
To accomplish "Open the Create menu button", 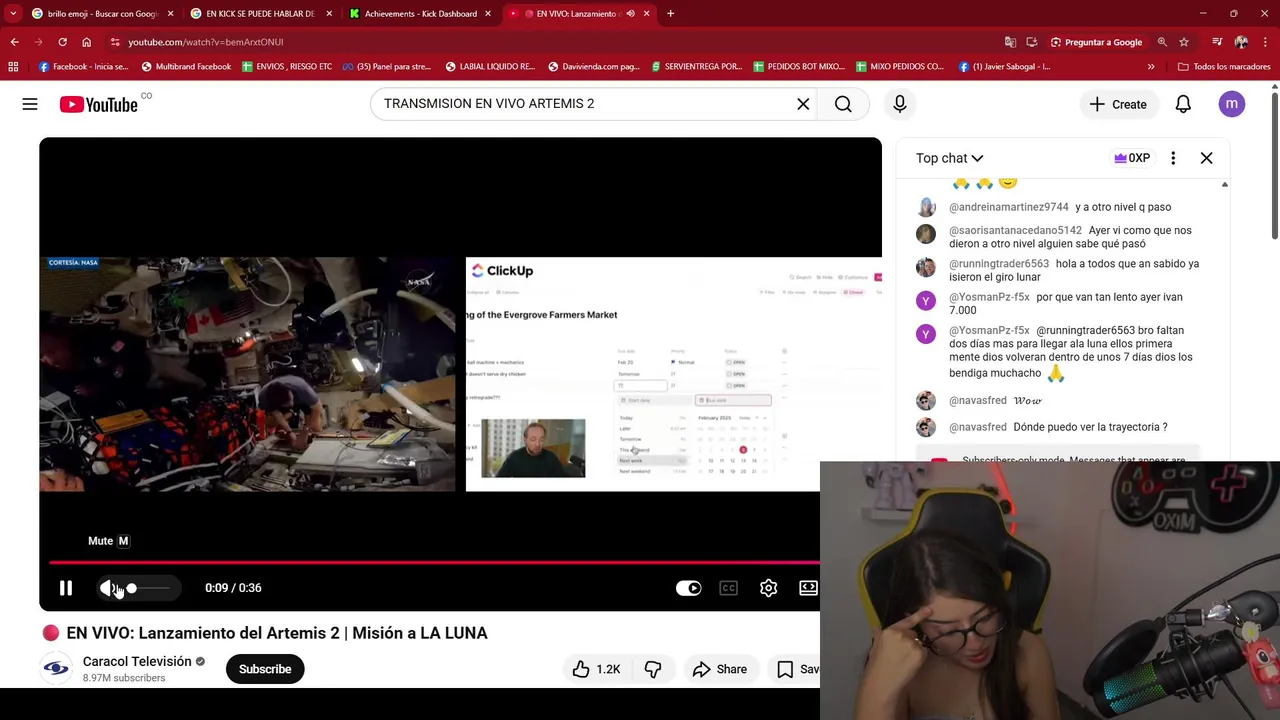I will pyautogui.click(x=1118, y=104).
